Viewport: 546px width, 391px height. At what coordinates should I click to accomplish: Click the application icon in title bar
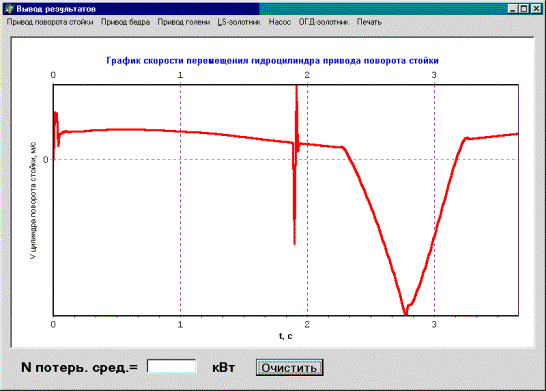click(9, 9)
